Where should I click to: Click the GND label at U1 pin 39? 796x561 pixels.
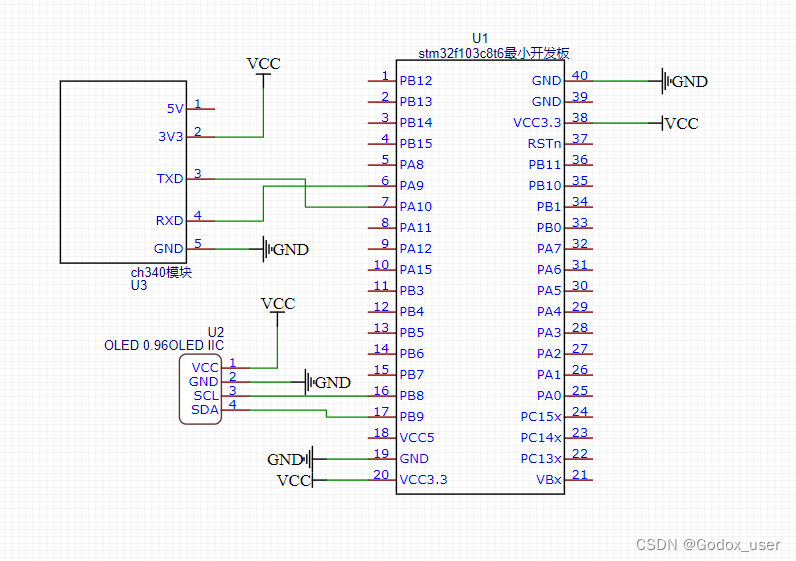click(x=546, y=102)
